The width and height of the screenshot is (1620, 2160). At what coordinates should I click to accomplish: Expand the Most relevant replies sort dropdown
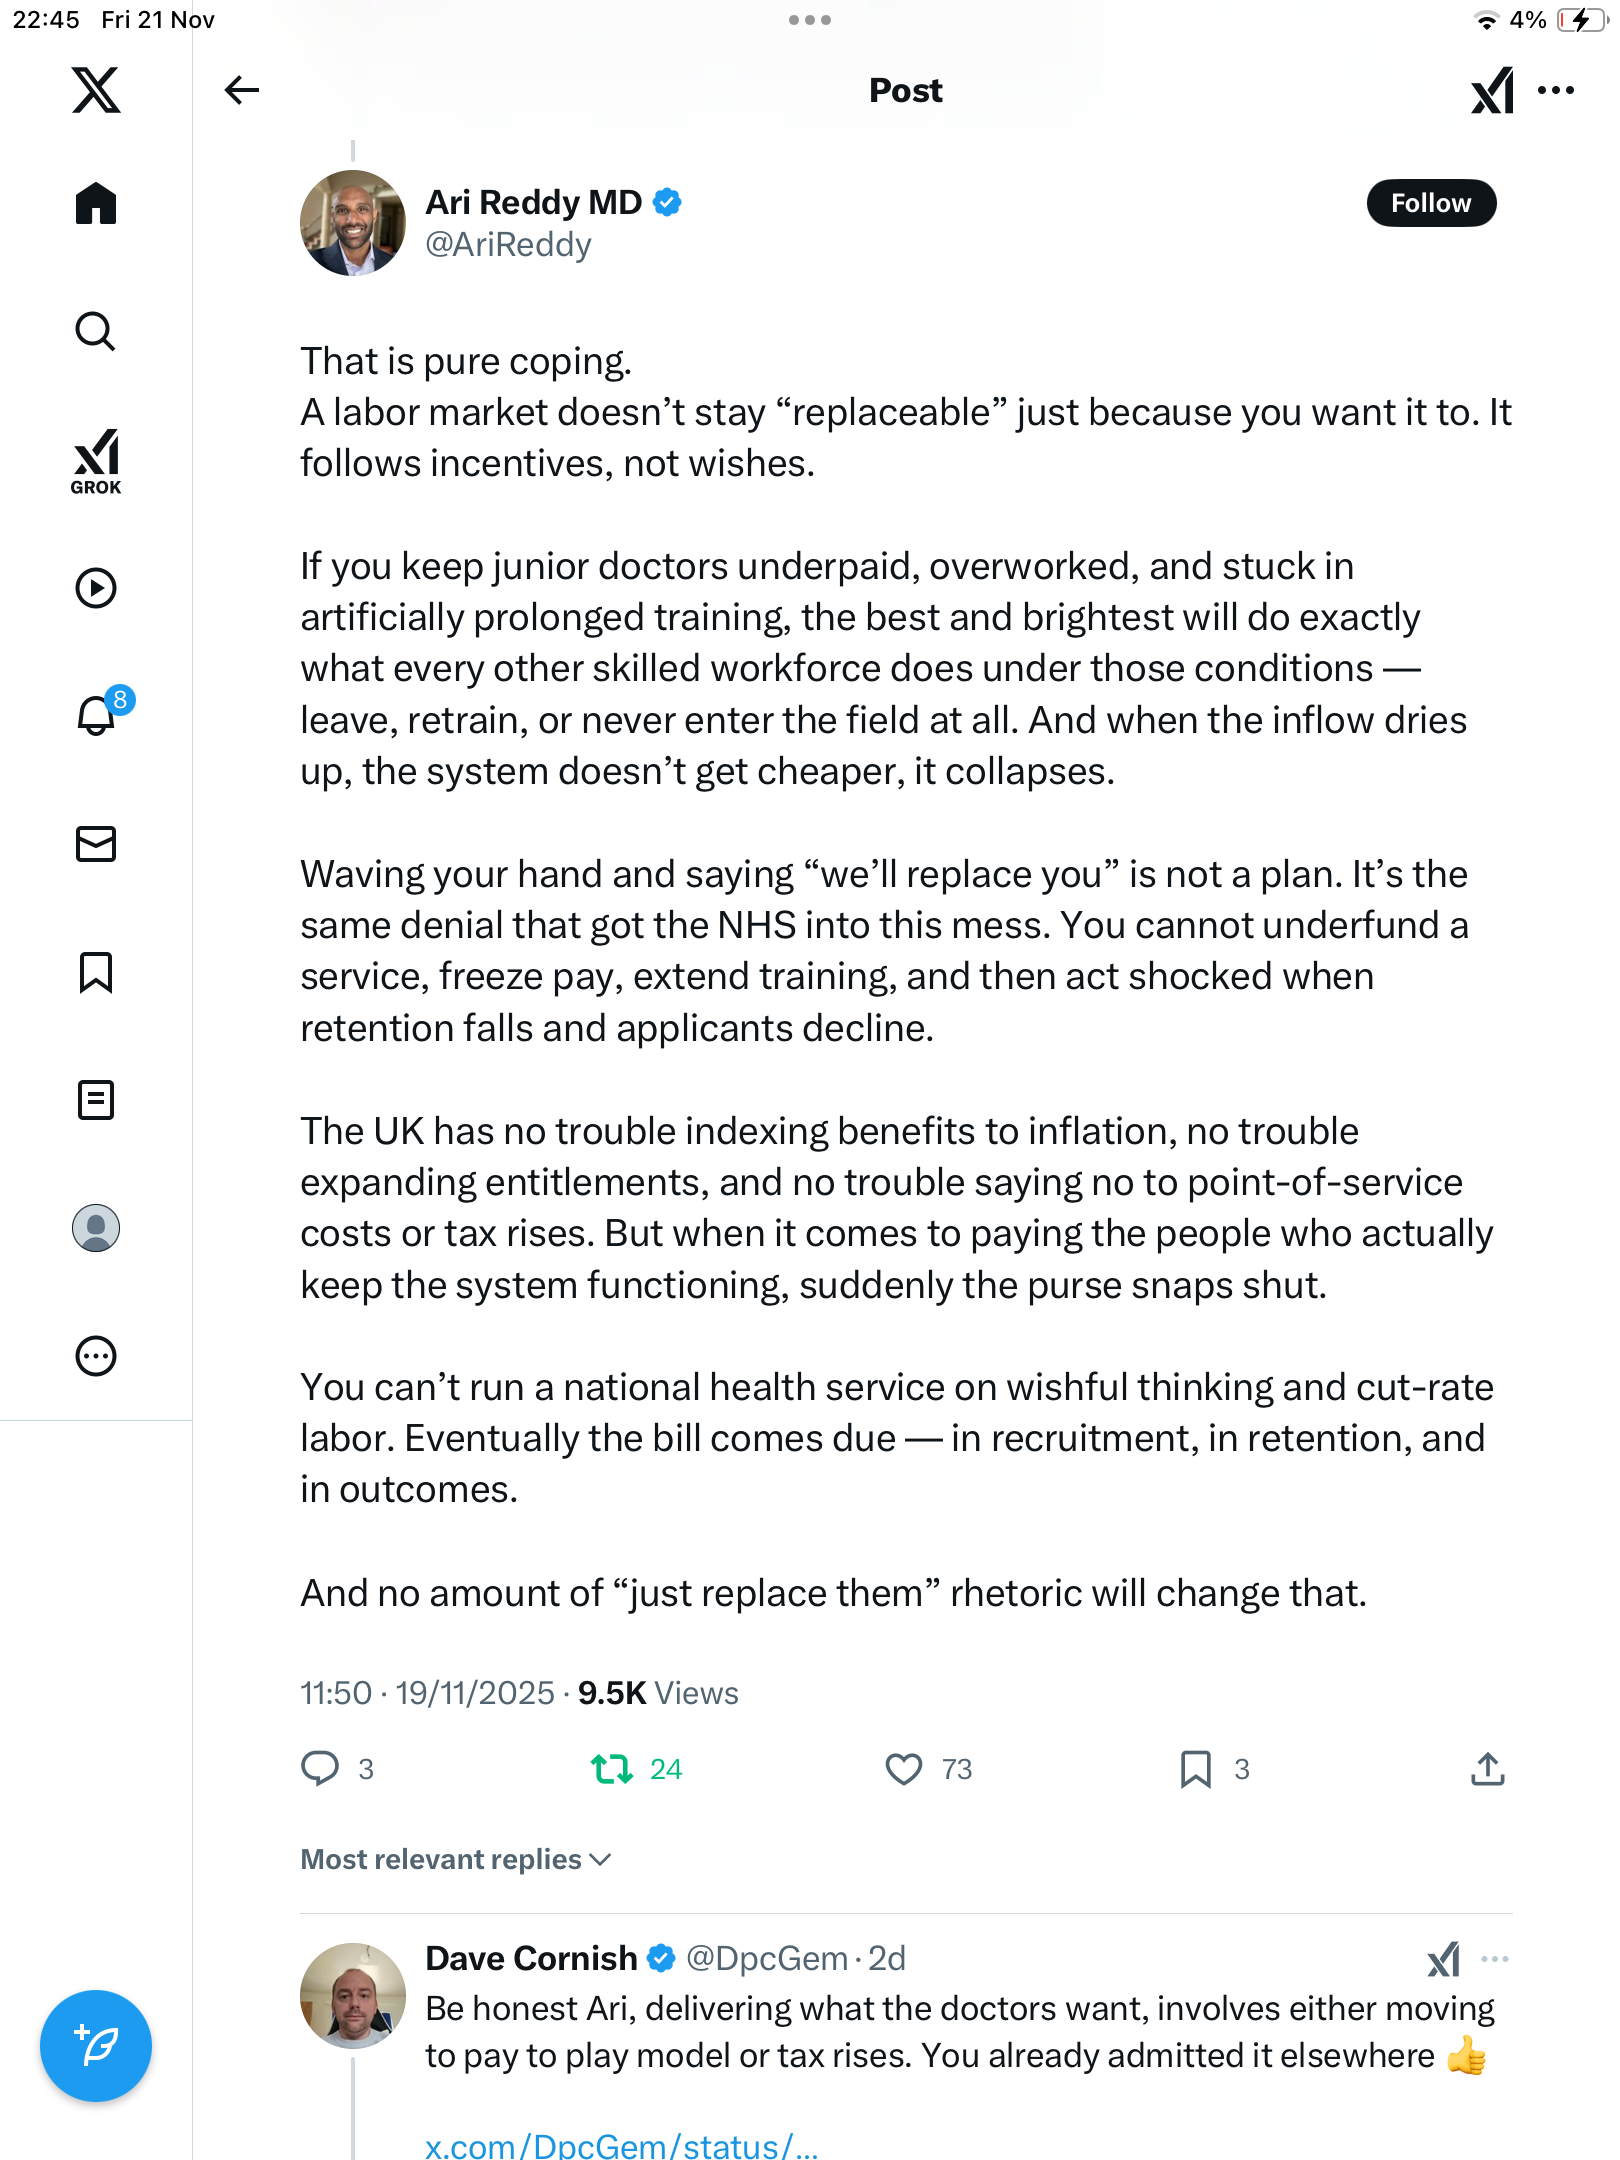(x=456, y=1859)
